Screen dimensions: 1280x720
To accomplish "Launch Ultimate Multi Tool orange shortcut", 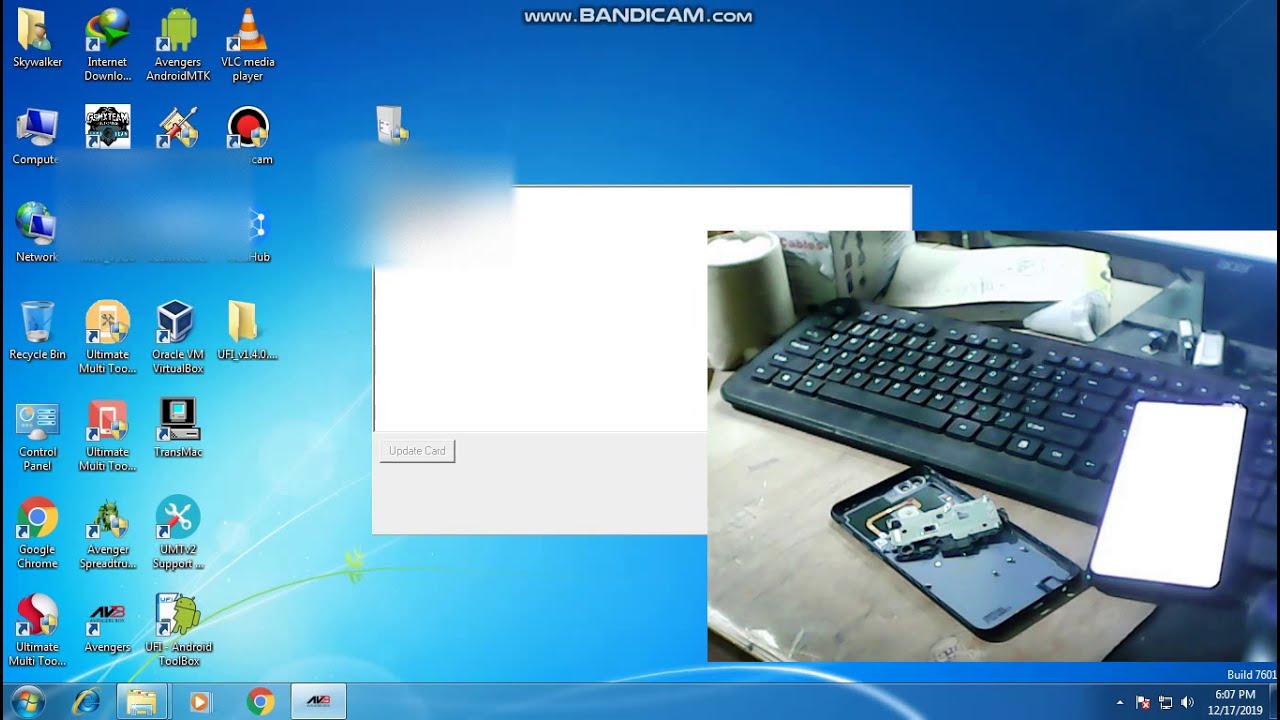I will point(107,337).
